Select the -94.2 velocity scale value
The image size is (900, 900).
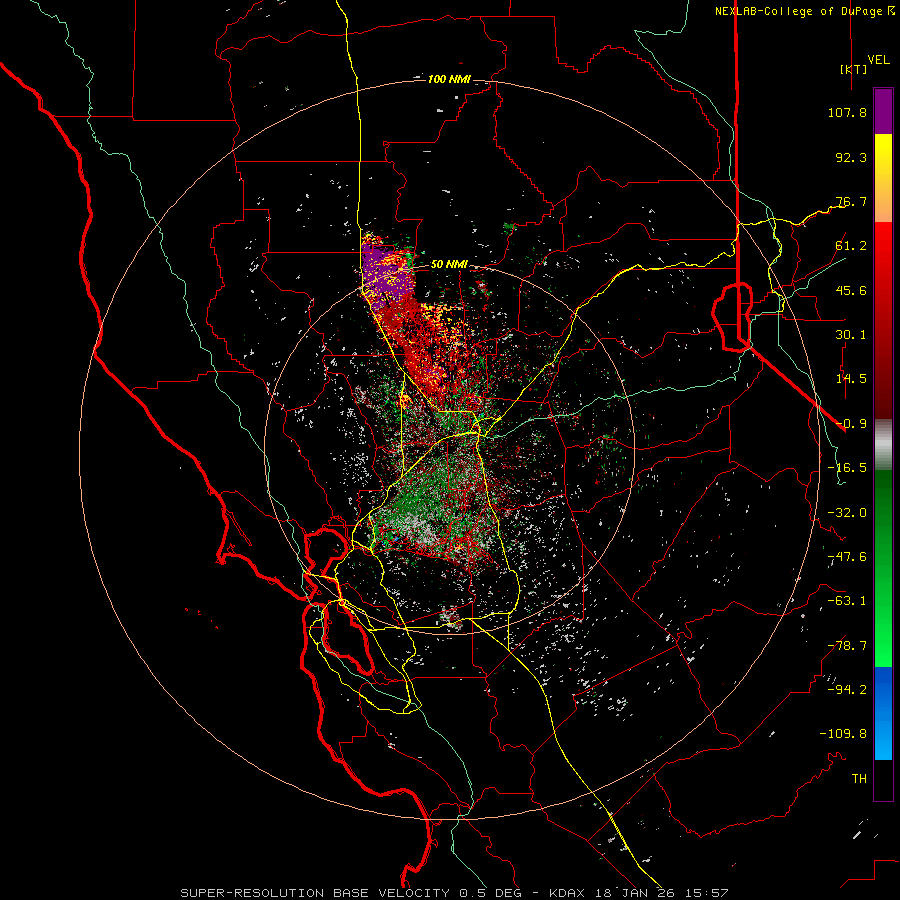[x=847, y=690]
